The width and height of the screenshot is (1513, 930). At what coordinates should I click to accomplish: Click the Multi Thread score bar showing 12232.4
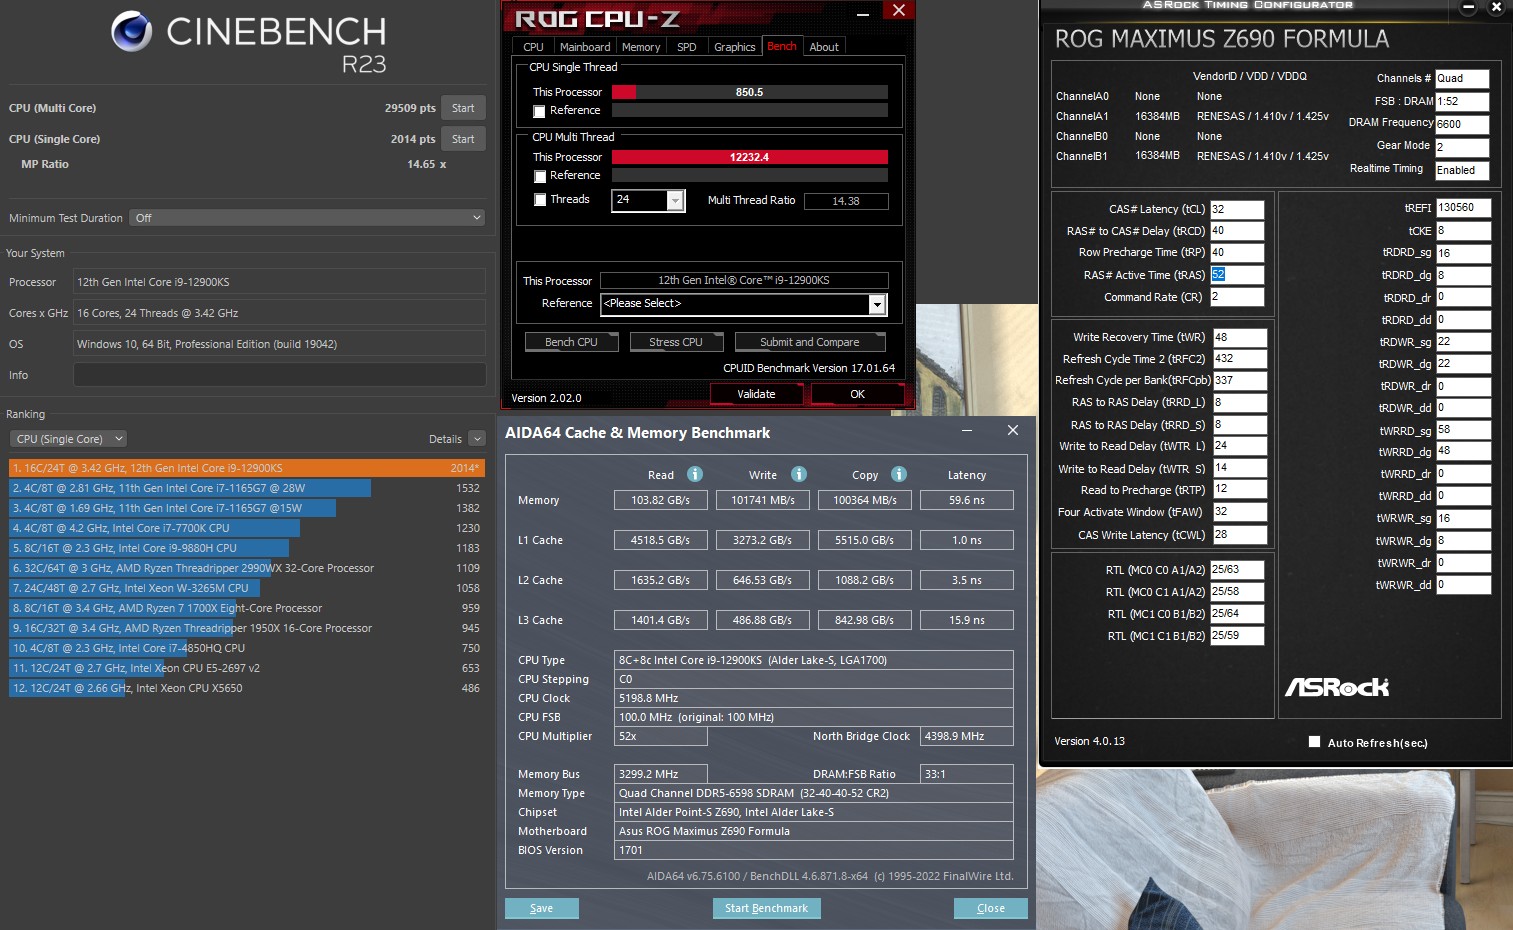[x=750, y=157]
